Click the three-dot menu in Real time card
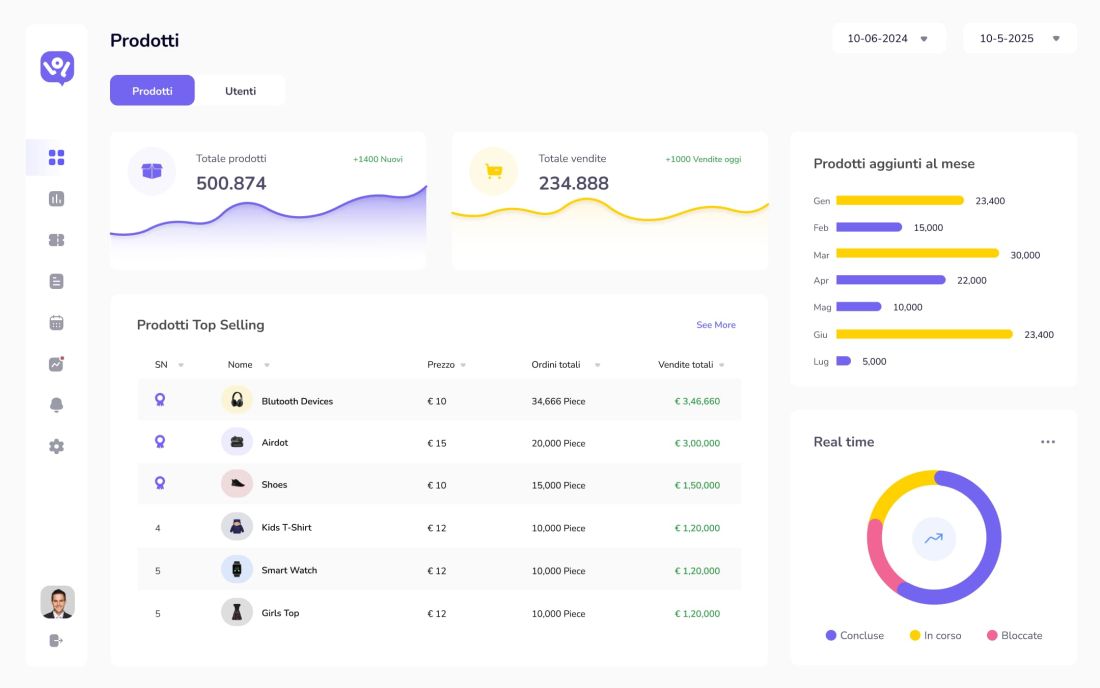This screenshot has height=688, width=1100. pyautogui.click(x=1047, y=442)
